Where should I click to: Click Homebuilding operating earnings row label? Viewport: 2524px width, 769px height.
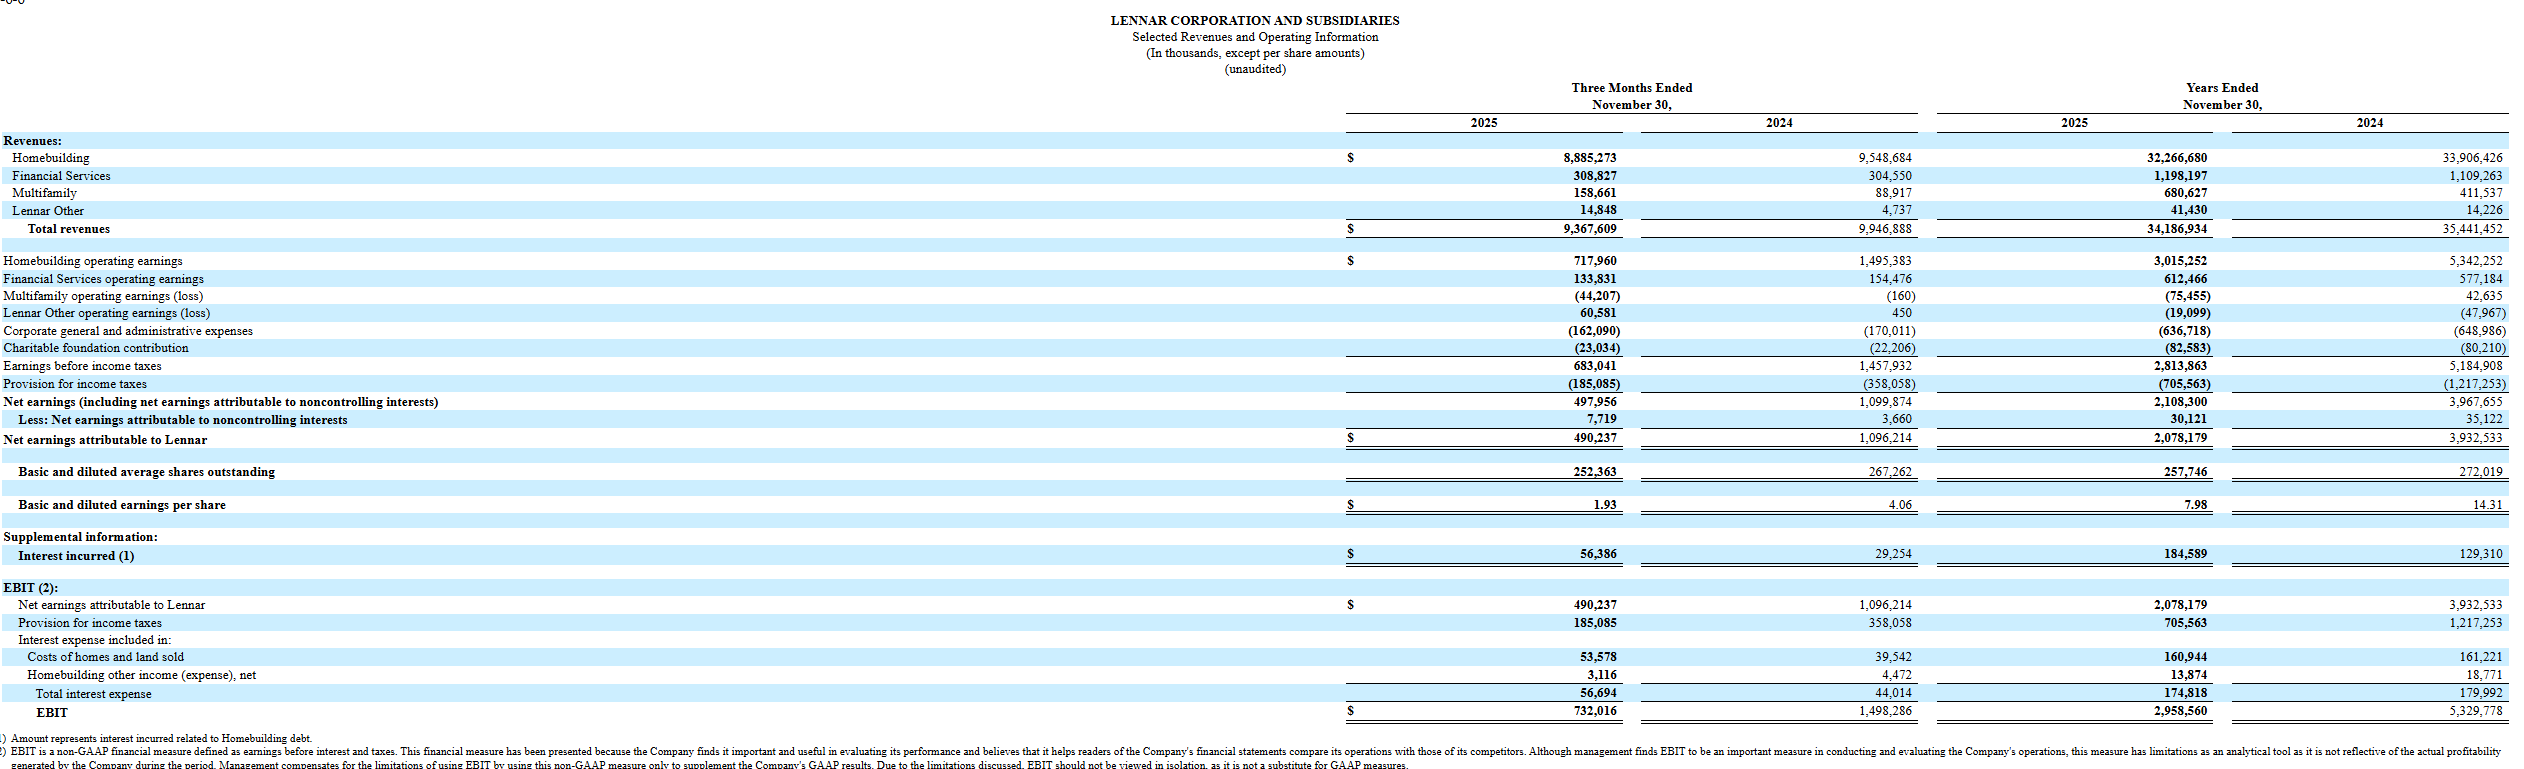(93, 261)
